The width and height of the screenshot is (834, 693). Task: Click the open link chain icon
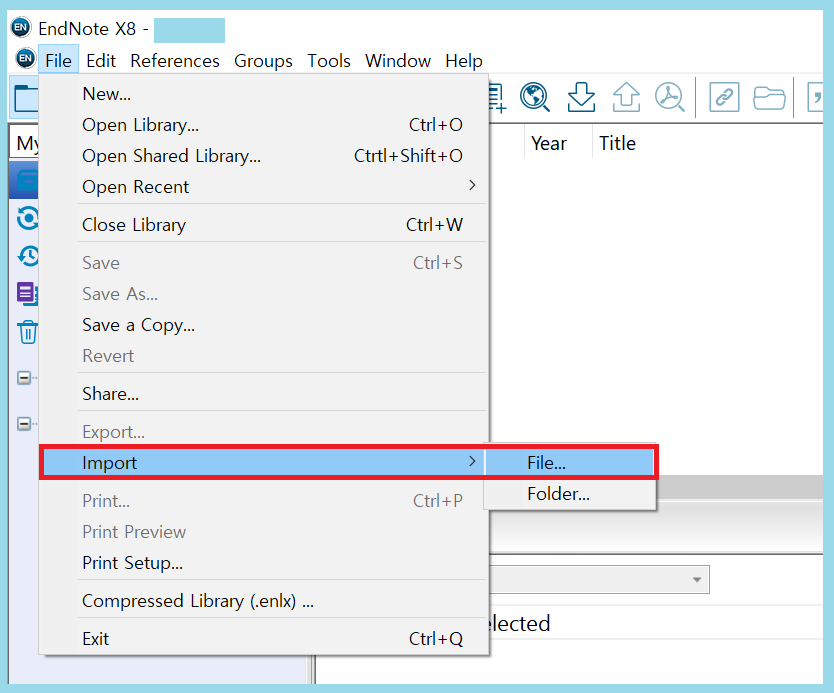click(724, 97)
